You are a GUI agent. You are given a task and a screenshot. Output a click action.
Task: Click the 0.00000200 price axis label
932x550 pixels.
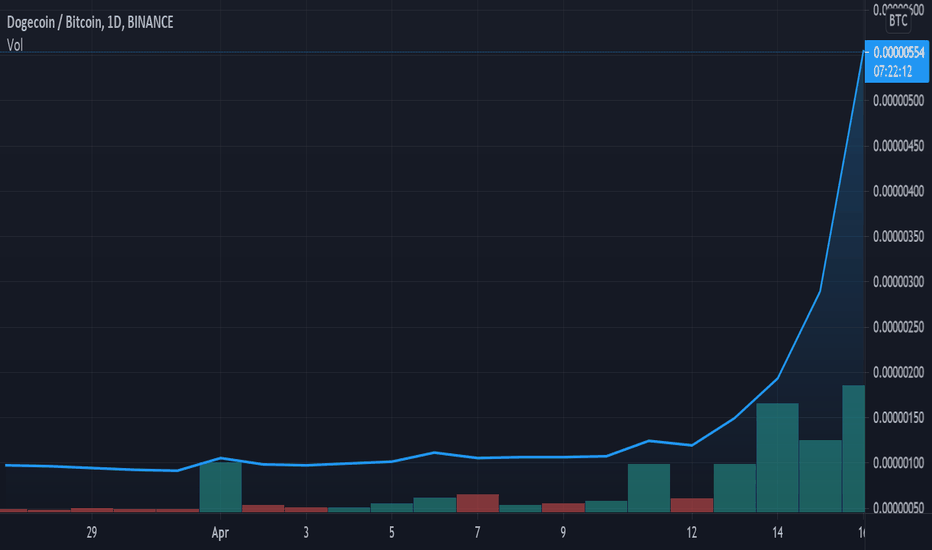[899, 372]
